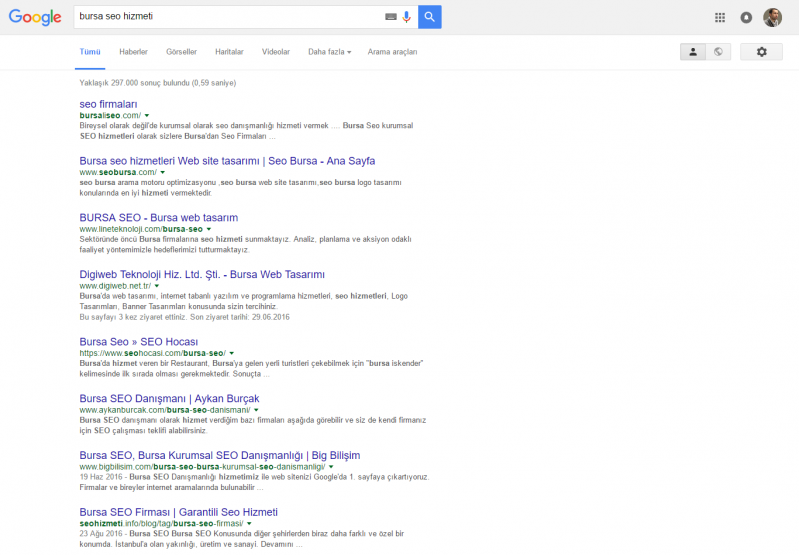Open 'Bursa SEO, Bursa Kurumsal SEO Danışmanlığı' result
The height and width of the screenshot is (555, 799).
(x=220, y=455)
